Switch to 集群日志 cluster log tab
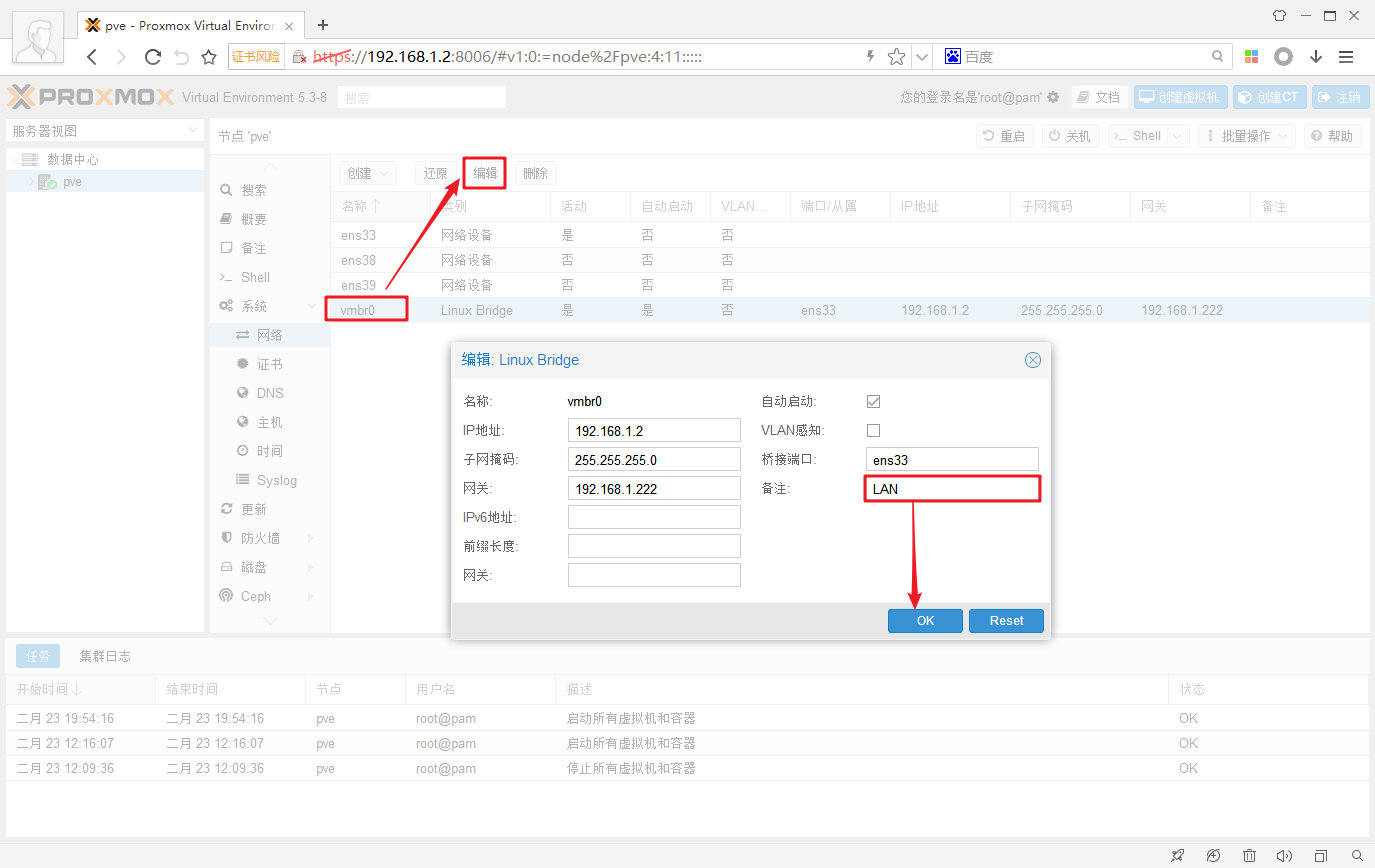1375x868 pixels. click(105, 656)
